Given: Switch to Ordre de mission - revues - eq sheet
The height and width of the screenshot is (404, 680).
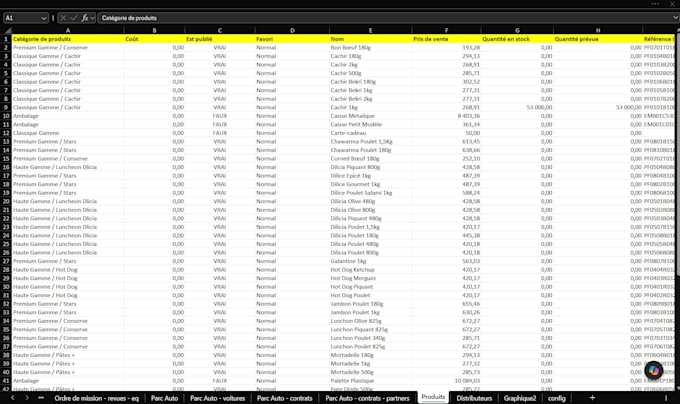Looking at the screenshot, I should pos(97,398).
